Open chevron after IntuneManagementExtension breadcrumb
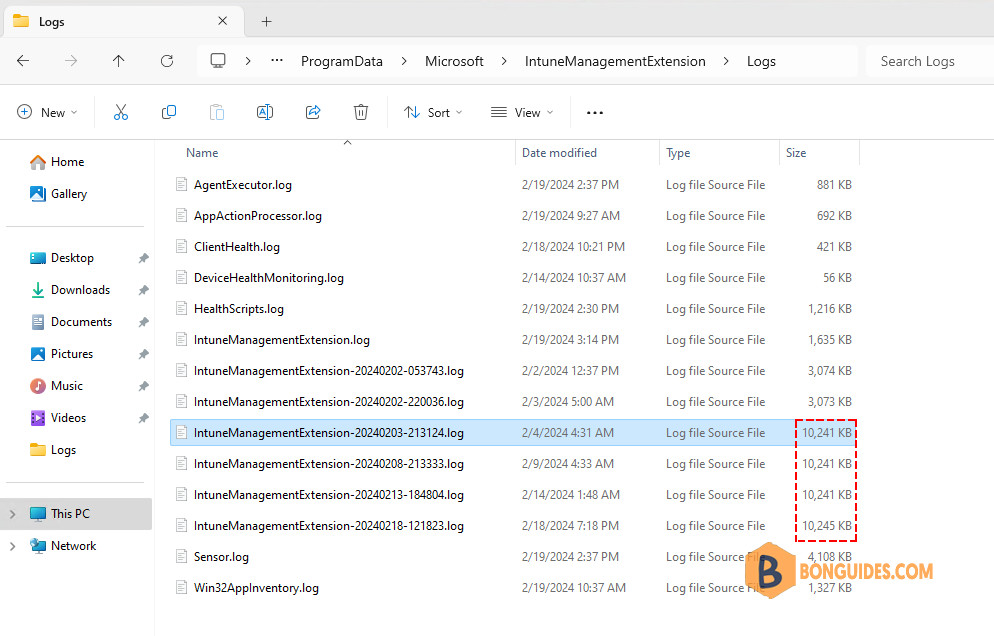The image size is (994, 636). [x=726, y=61]
